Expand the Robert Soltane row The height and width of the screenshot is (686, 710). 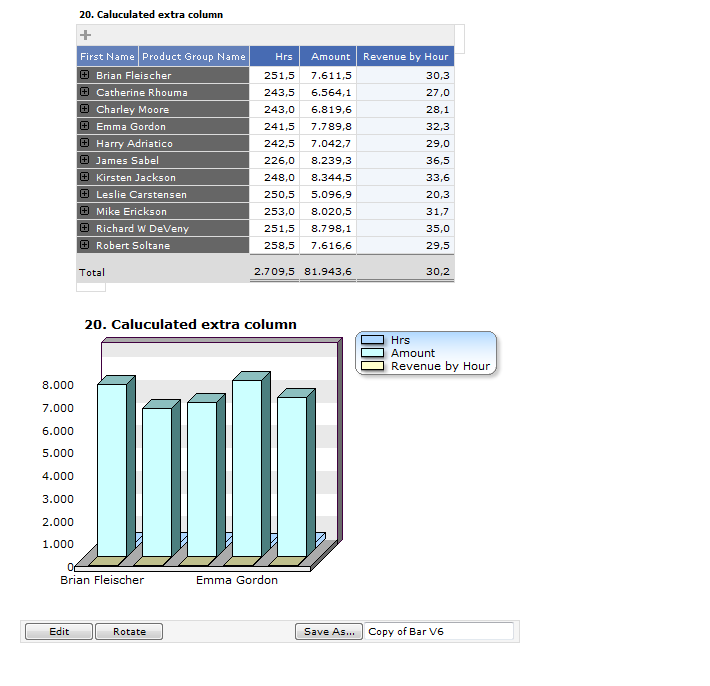(x=85, y=246)
